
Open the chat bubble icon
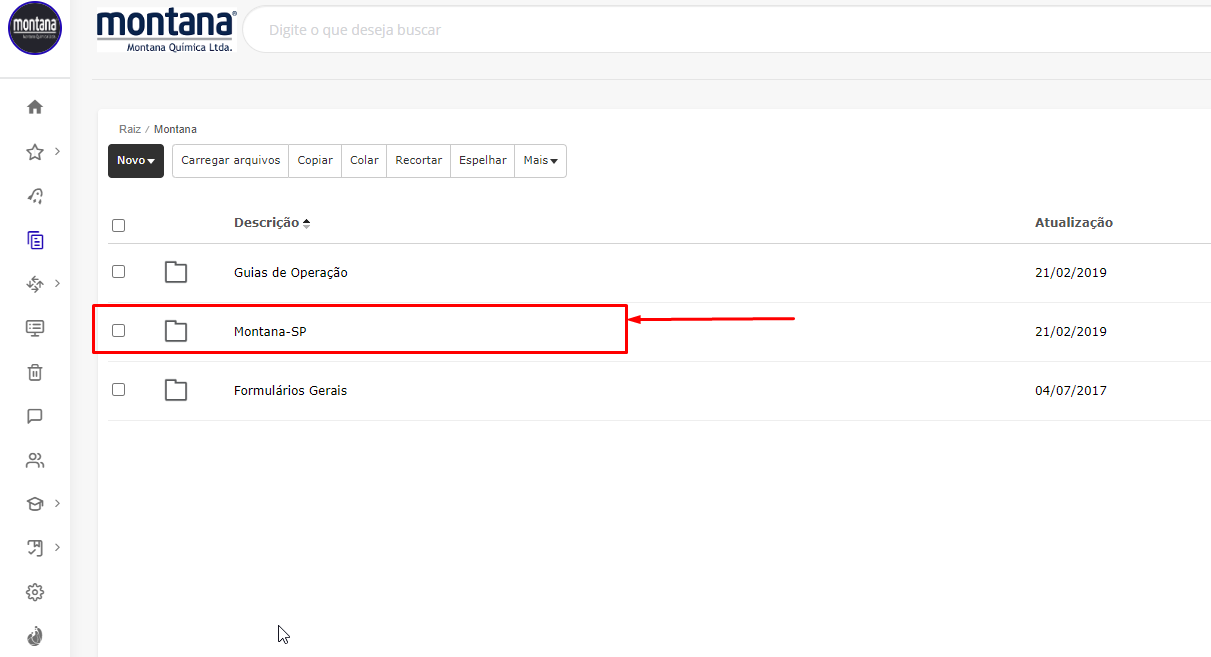click(x=35, y=416)
